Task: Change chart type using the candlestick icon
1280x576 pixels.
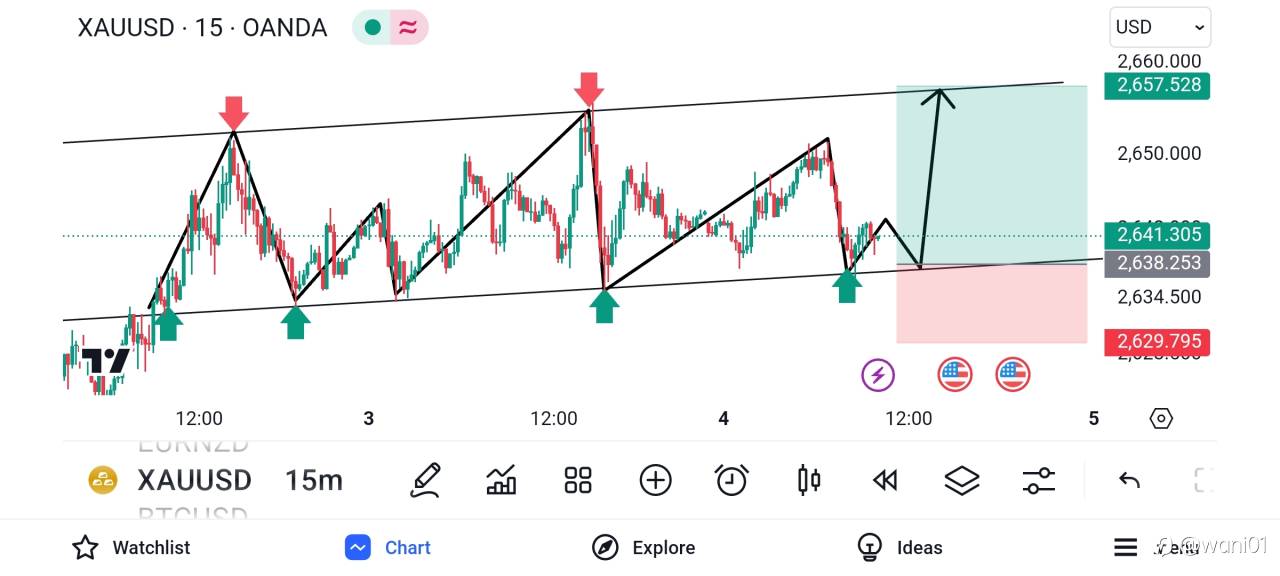Action: pos(809,480)
